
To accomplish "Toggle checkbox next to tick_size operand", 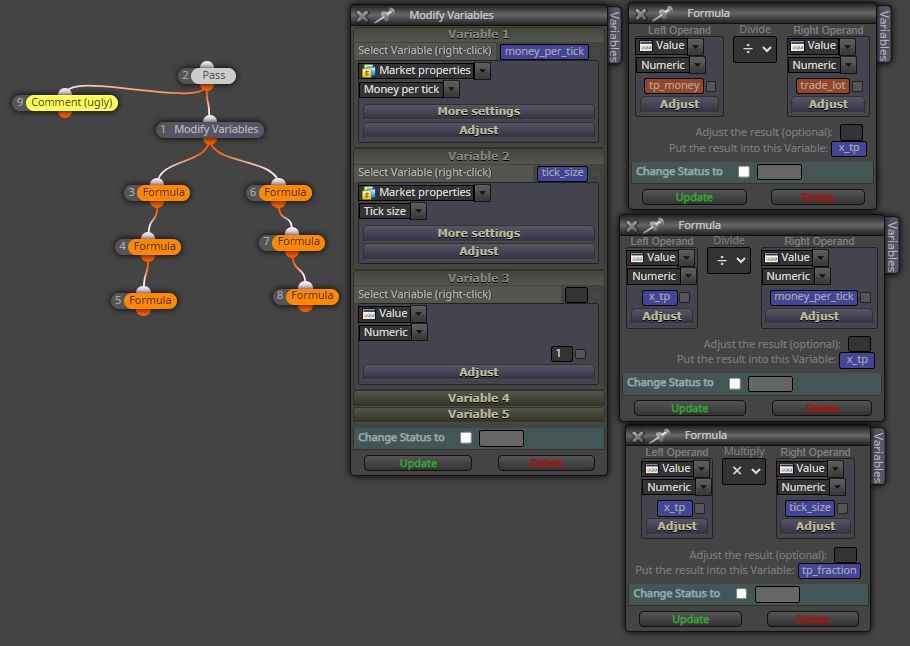I will [842, 508].
